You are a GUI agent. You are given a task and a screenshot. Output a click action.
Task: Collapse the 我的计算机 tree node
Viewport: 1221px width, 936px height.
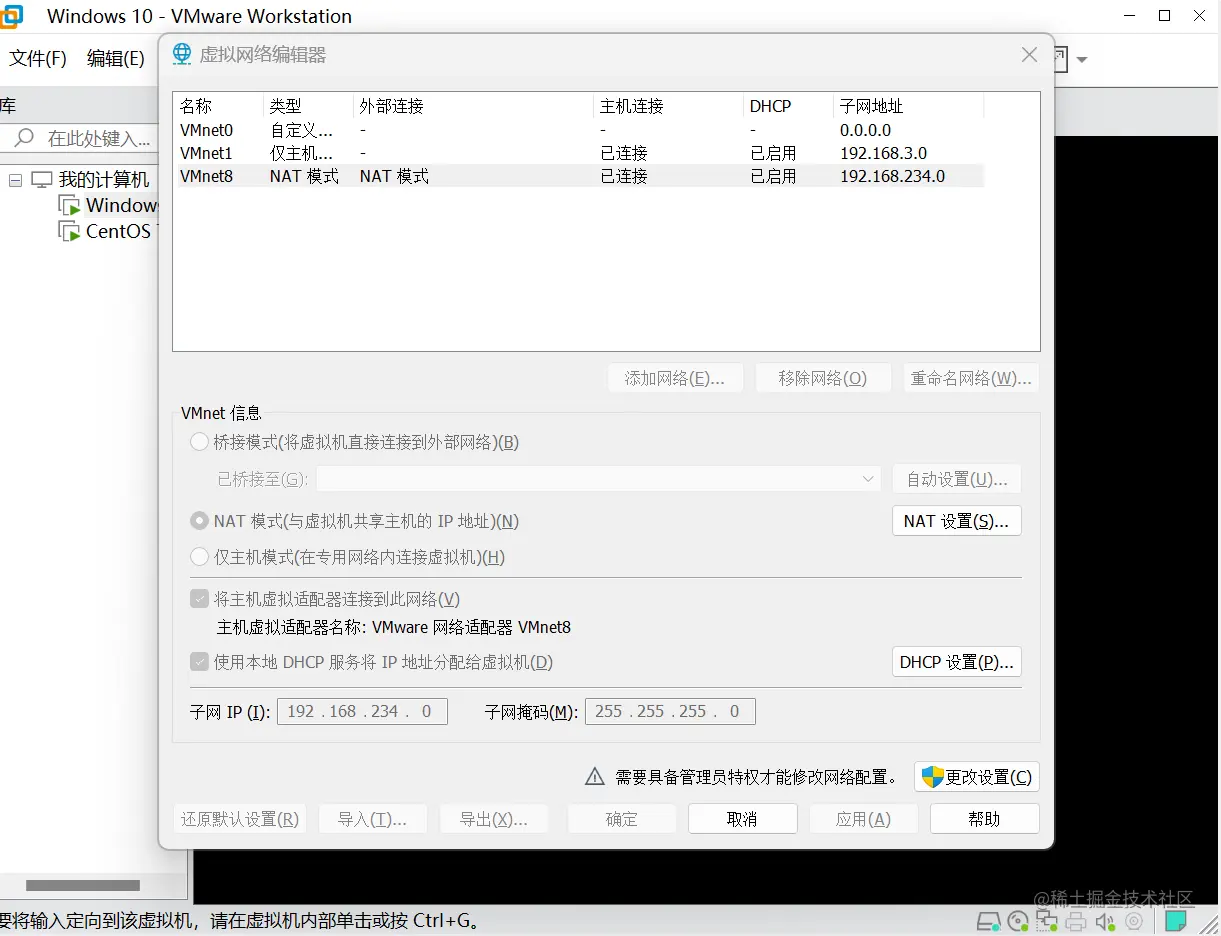click(x=15, y=180)
